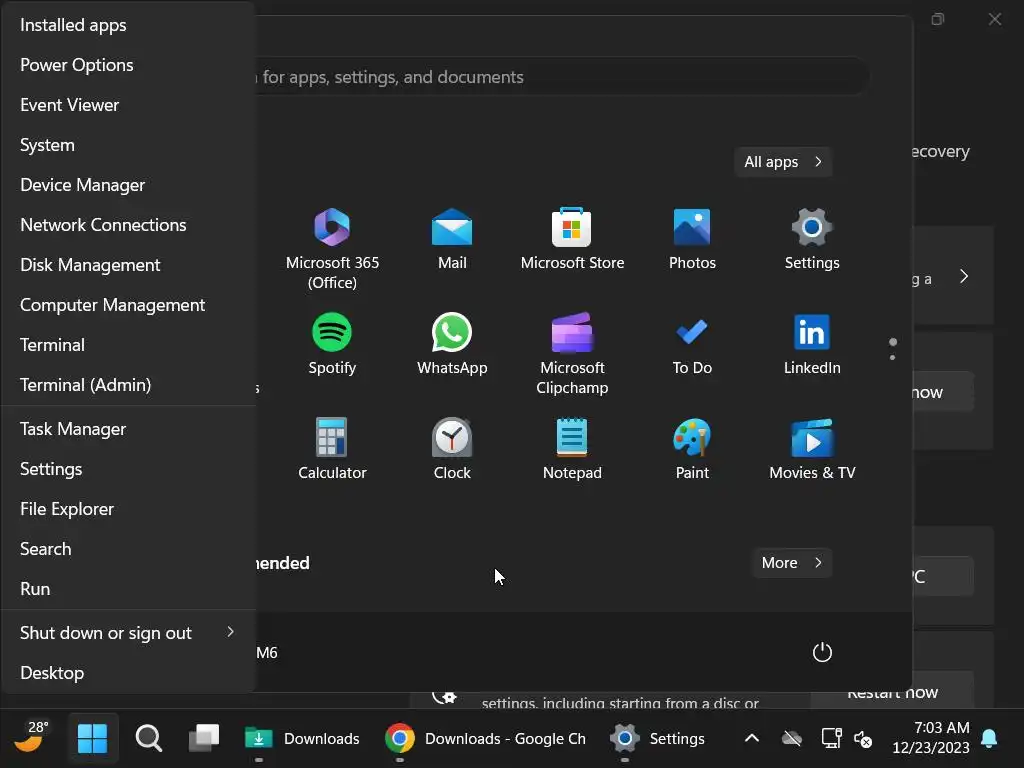Click the pinned apps page indicator dot
The width and height of the screenshot is (1024, 768).
pos(893,342)
